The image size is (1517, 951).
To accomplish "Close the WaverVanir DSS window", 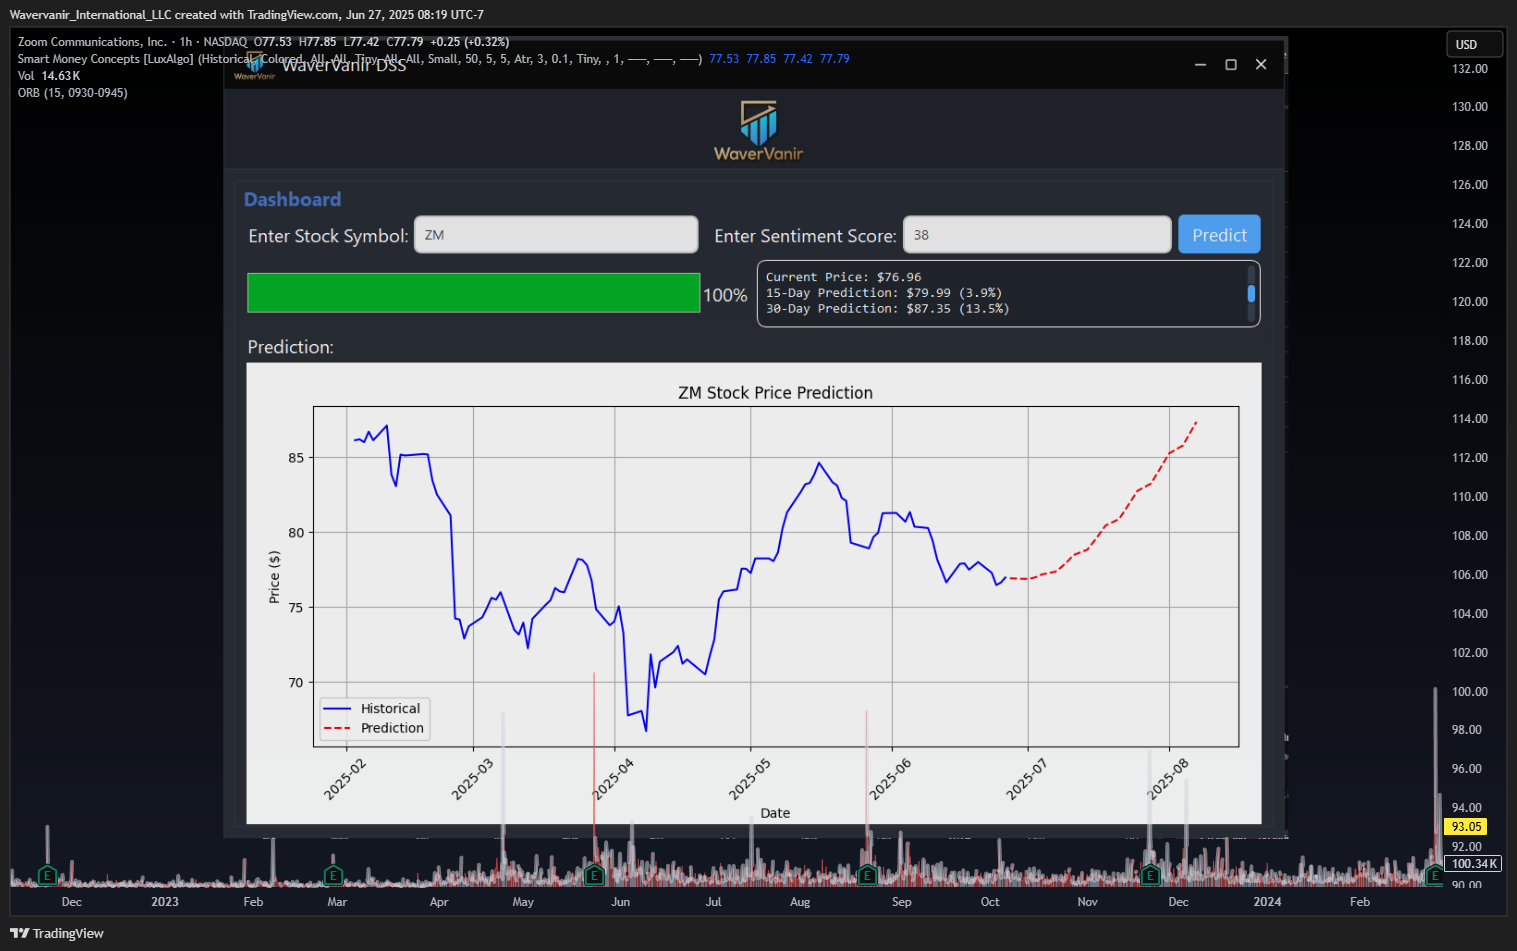I will (x=1261, y=65).
